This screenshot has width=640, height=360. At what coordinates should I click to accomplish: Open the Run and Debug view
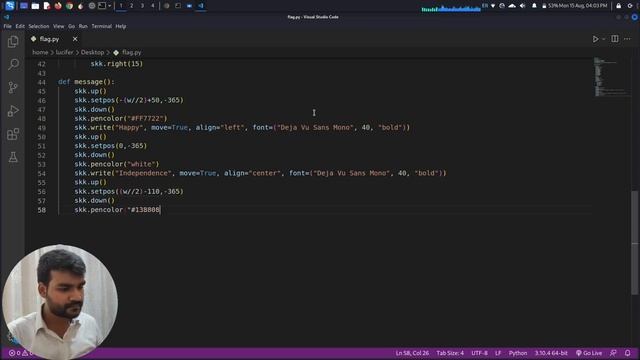[x=13, y=111]
